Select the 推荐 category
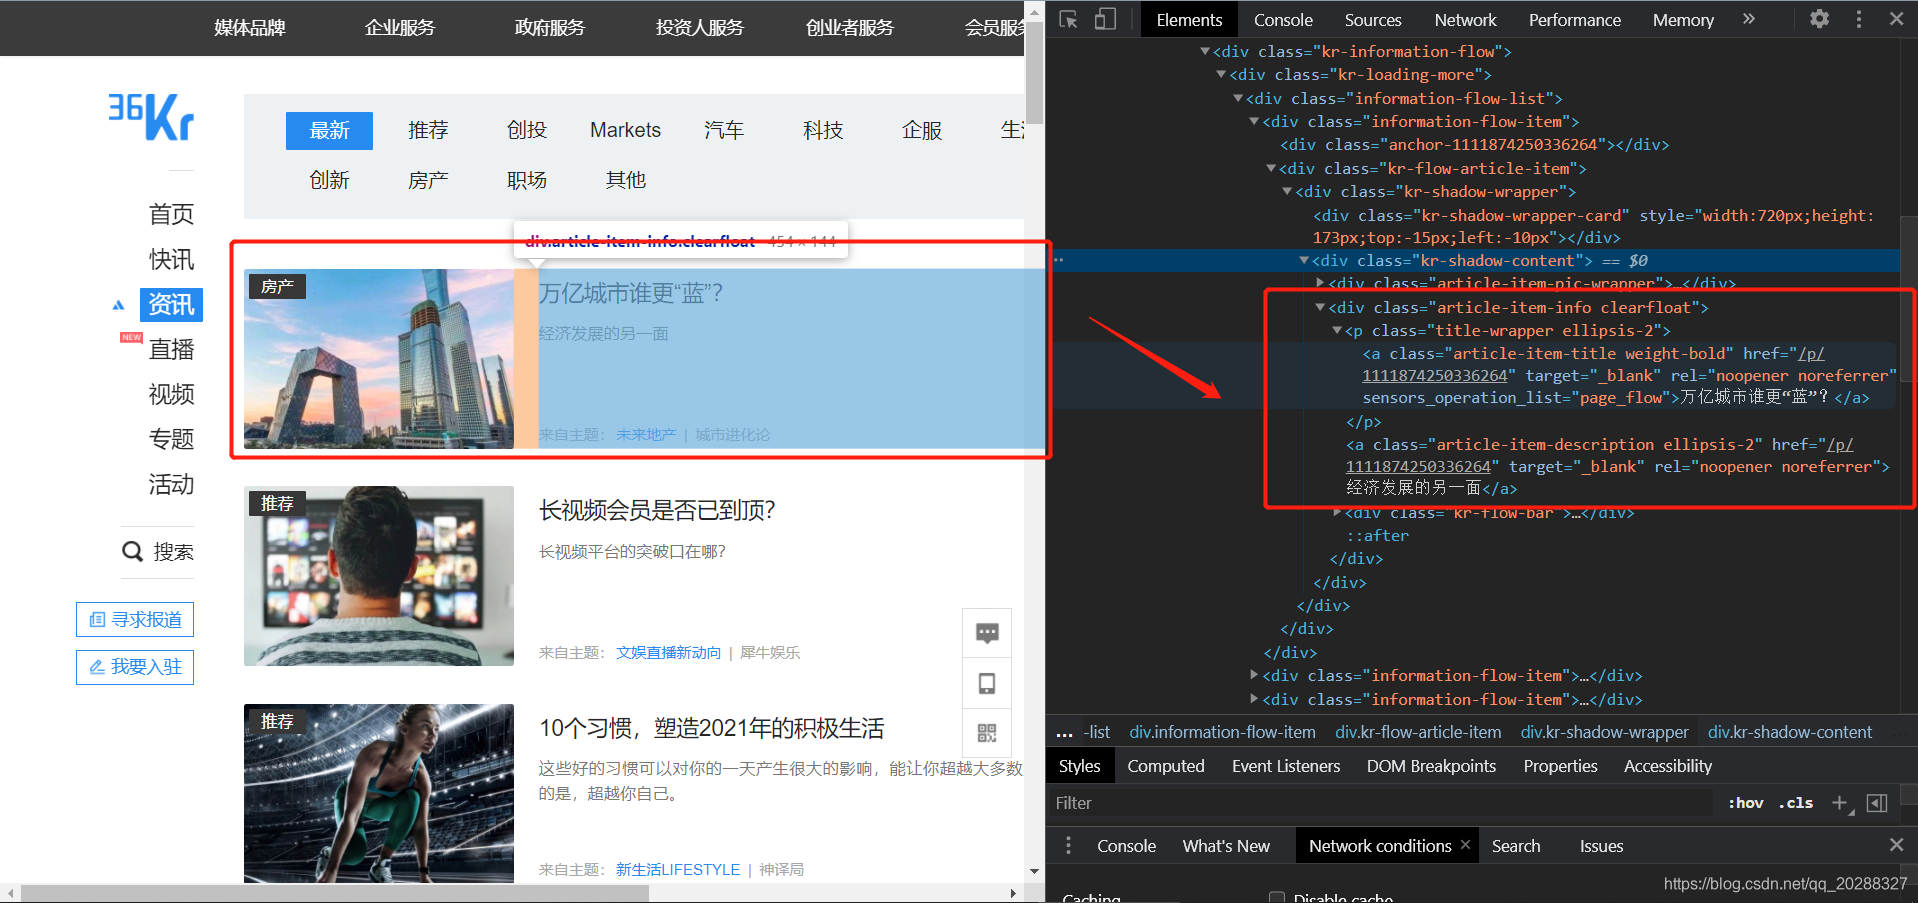Screen dimensions: 1918x903 [x=428, y=131]
